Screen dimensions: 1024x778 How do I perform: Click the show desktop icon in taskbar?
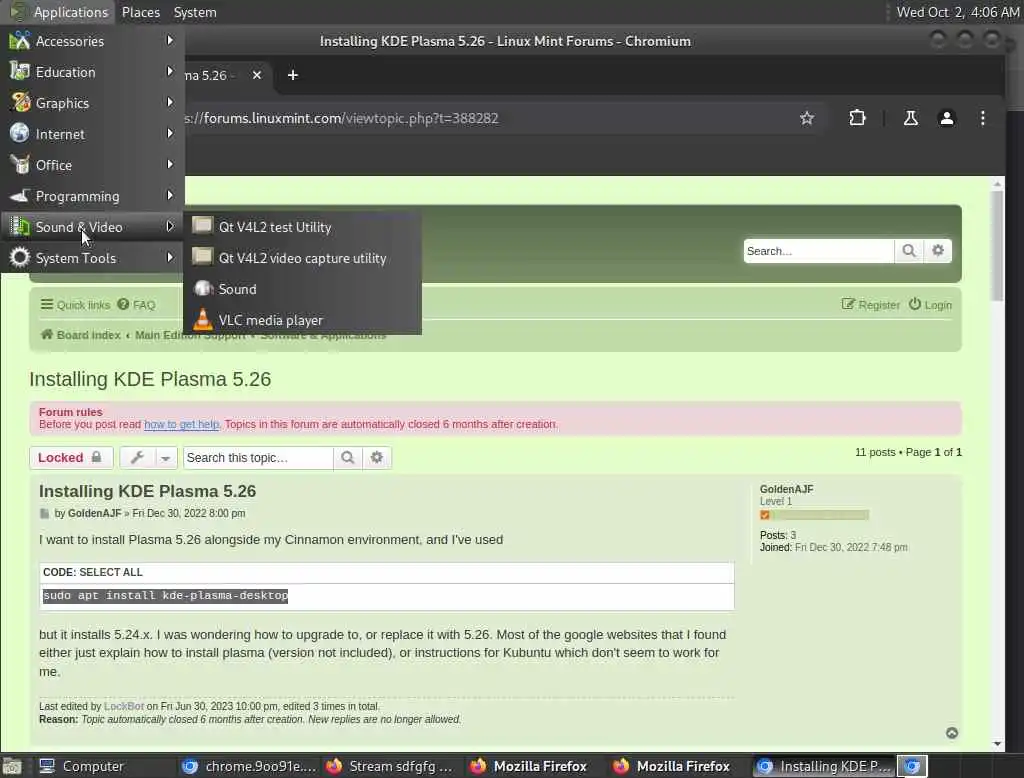coord(12,766)
